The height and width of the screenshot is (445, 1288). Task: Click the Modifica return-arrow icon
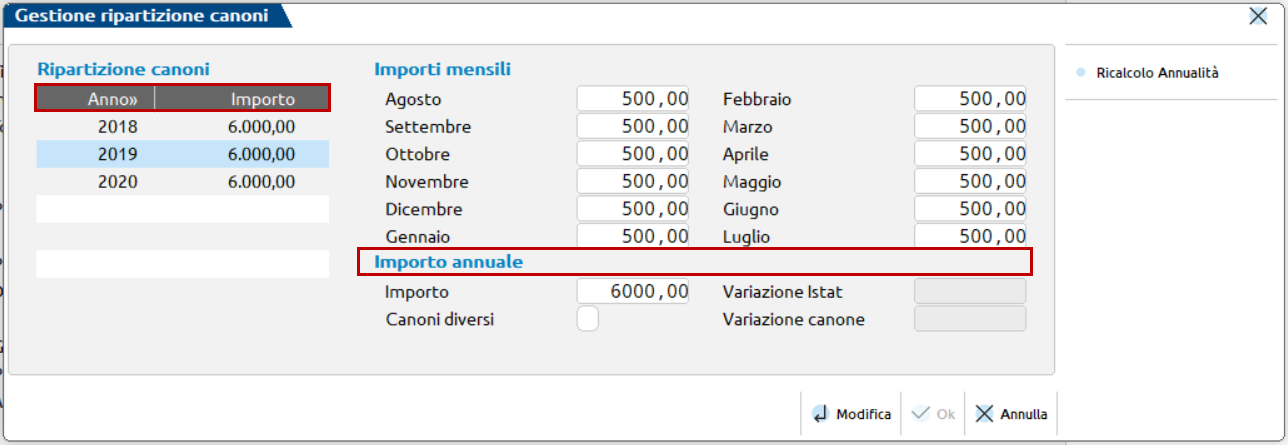(x=821, y=414)
